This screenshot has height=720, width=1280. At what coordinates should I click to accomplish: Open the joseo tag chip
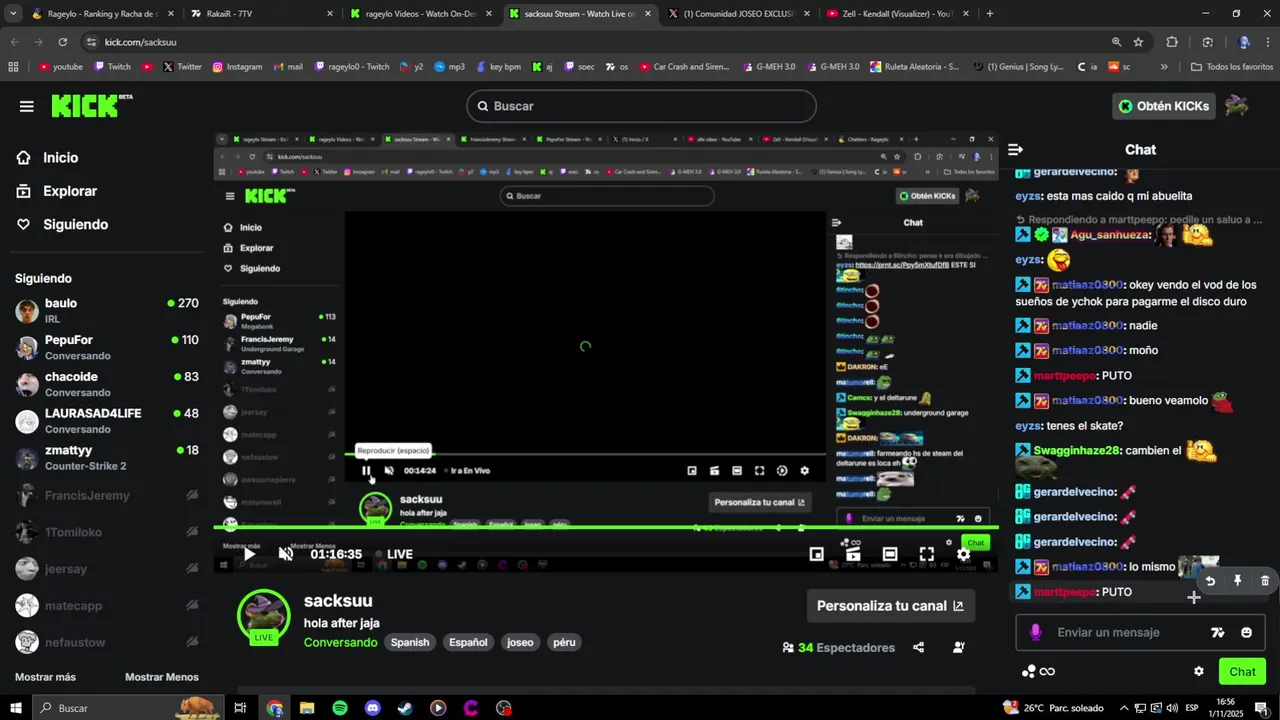pos(520,642)
